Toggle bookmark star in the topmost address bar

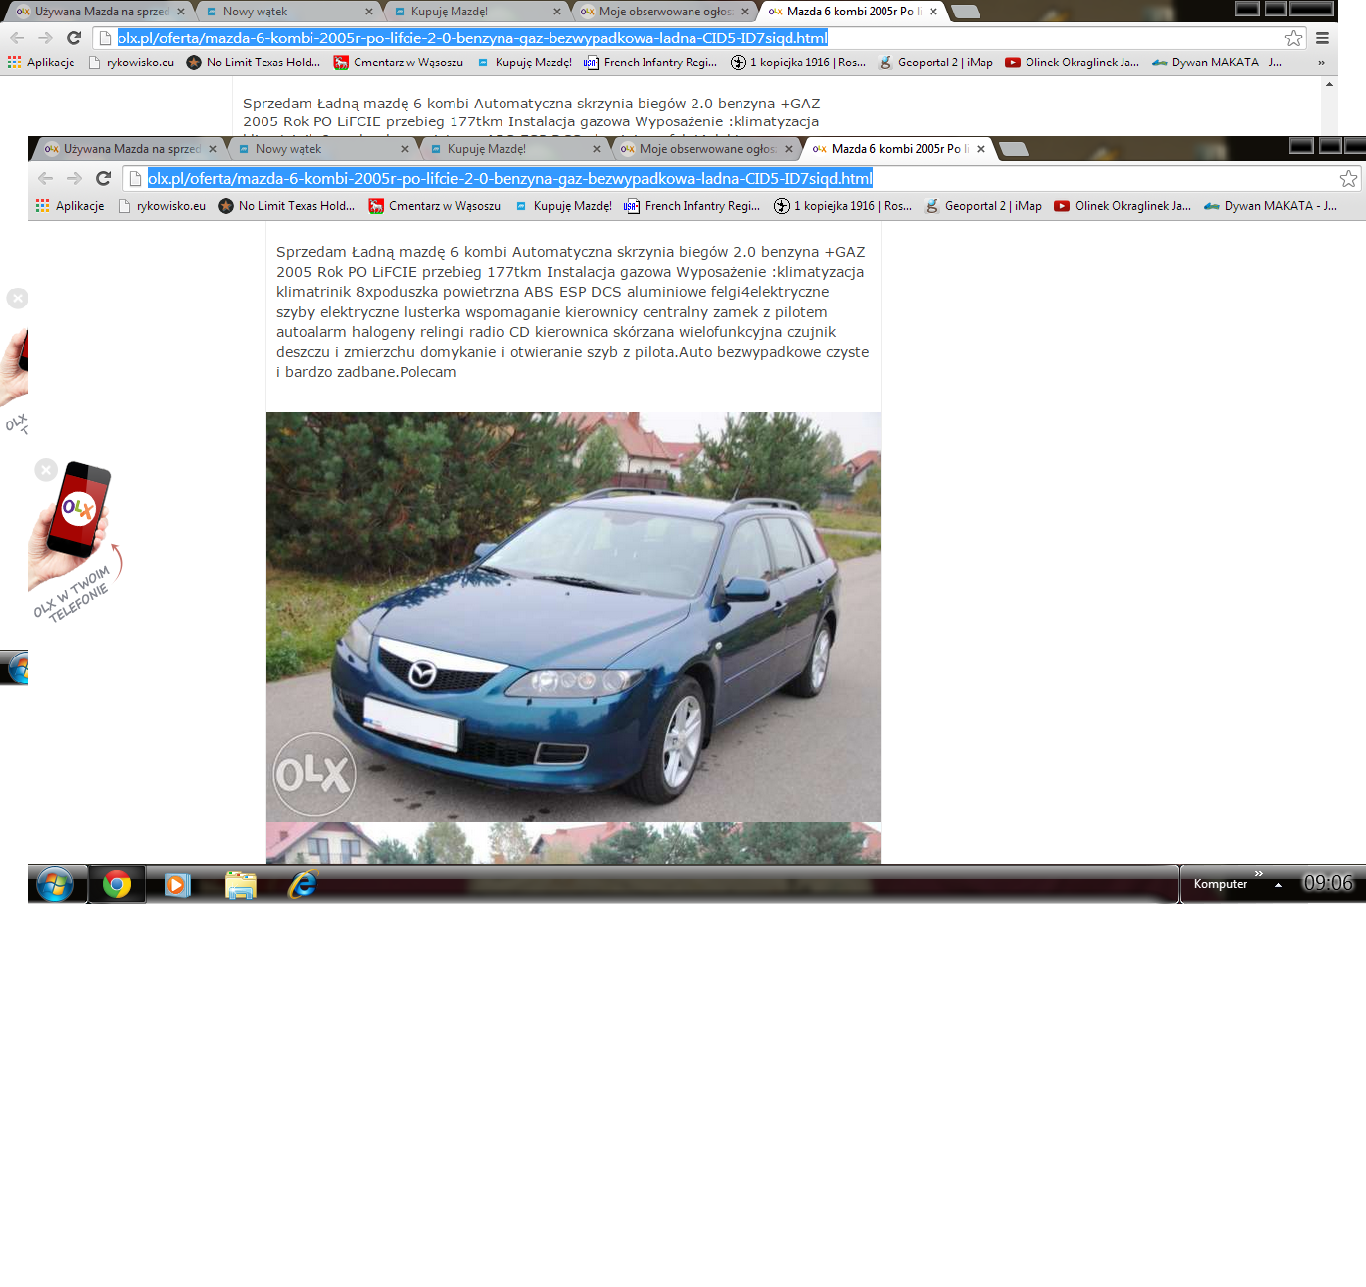pyautogui.click(x=1293, y=38)
